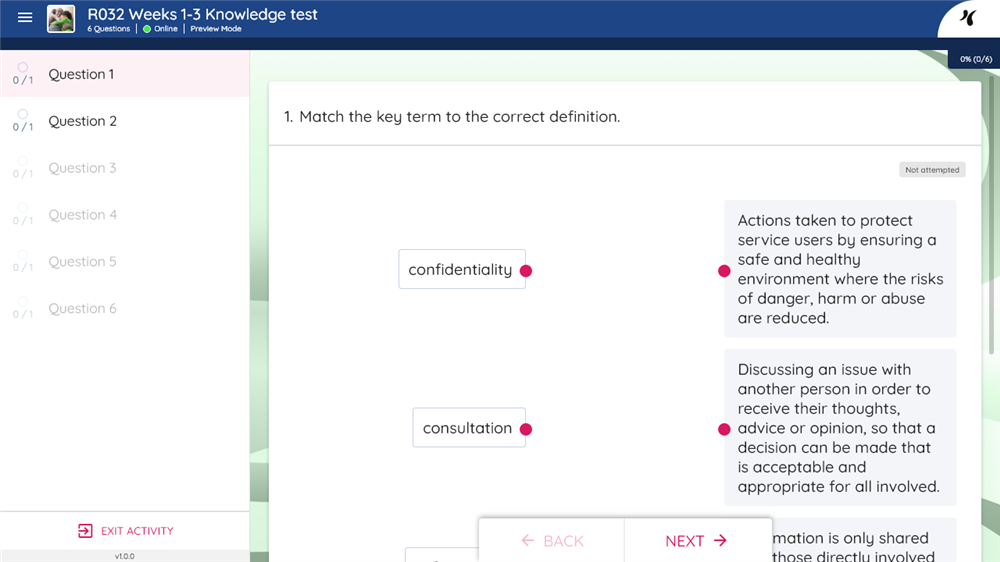Image resolution: width=1000 pixels, height=562 pixels.
Task: Click the v1.0.0 version label
Action: click(x=124, y=556)
